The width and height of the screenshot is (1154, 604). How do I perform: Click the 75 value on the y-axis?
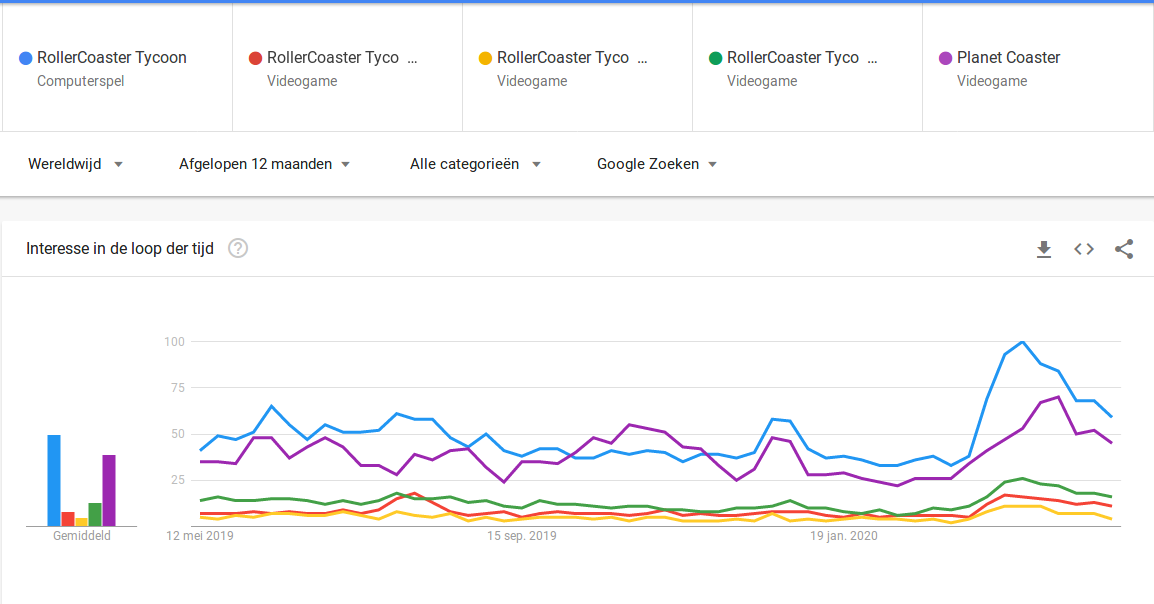point(177,388)
